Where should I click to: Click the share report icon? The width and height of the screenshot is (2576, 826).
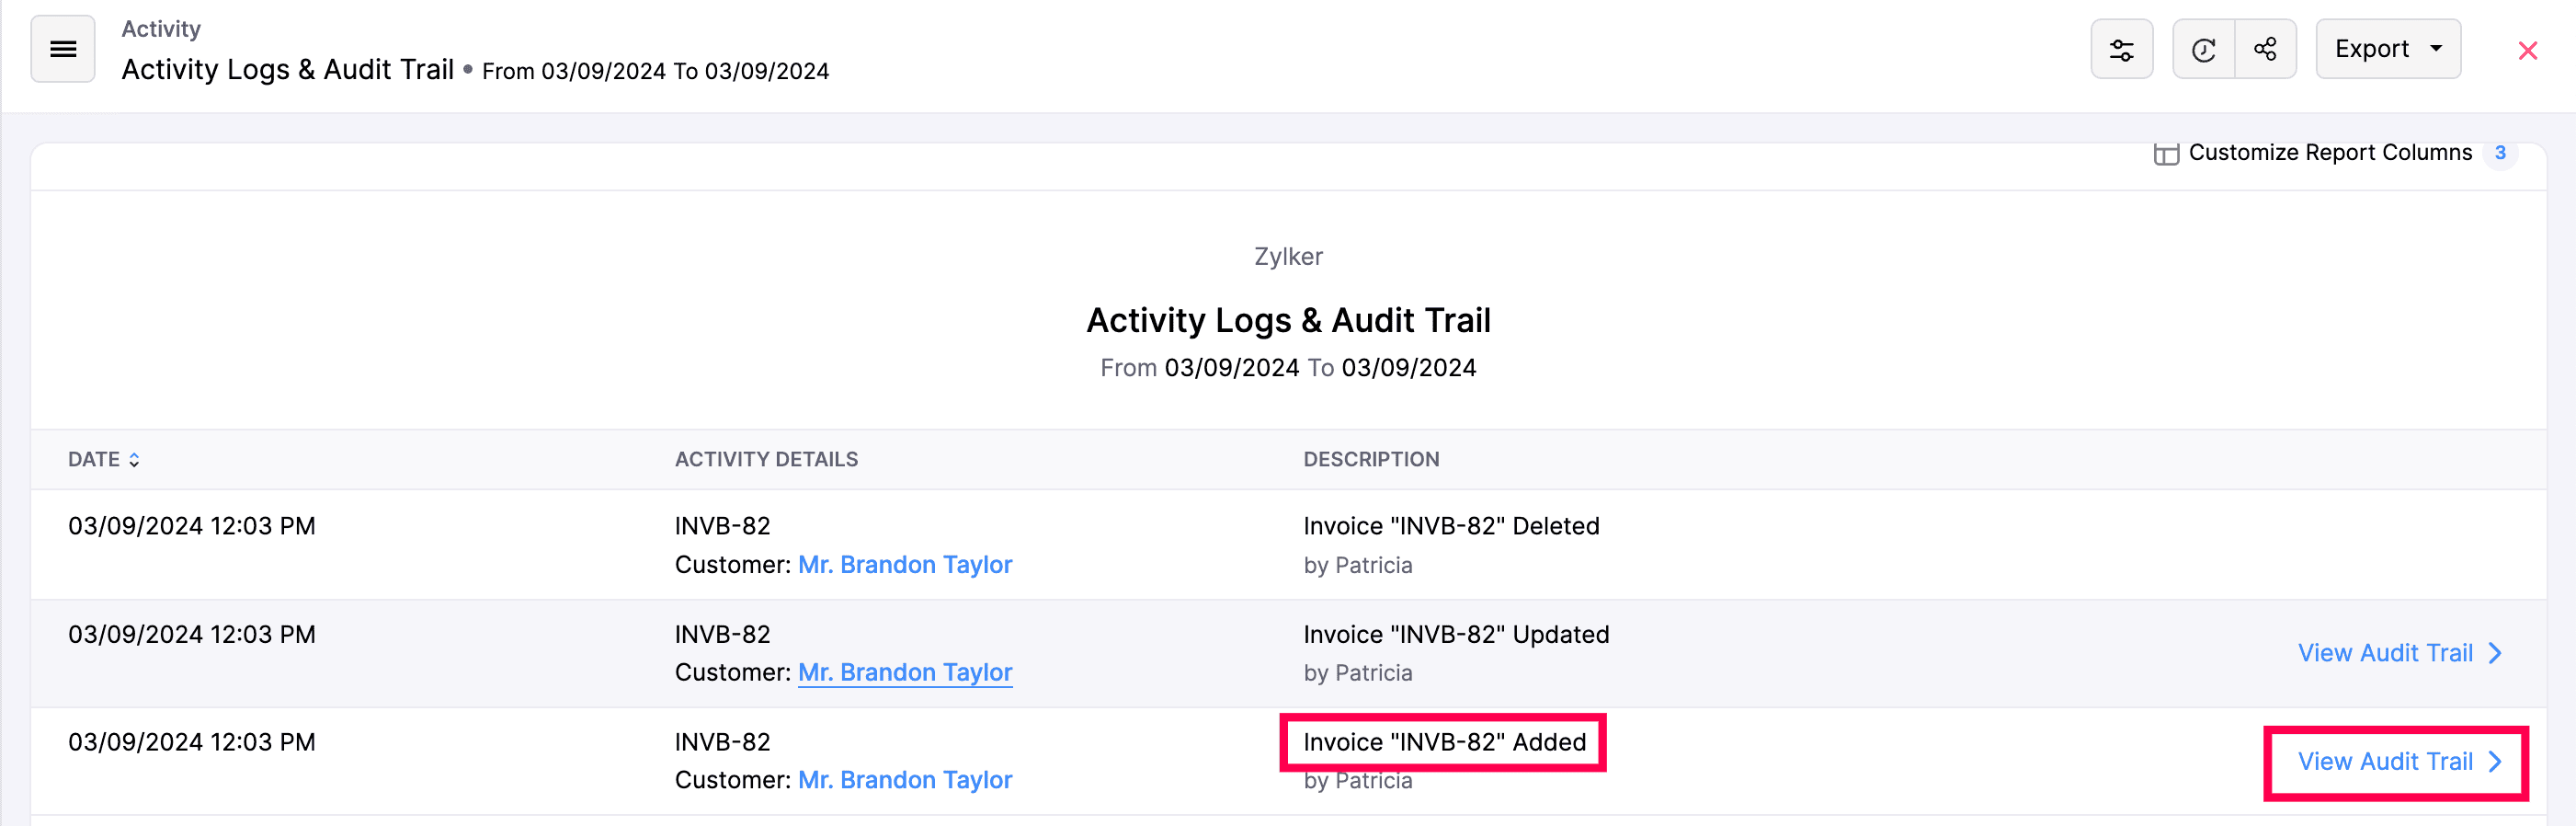pos(2265,49)
